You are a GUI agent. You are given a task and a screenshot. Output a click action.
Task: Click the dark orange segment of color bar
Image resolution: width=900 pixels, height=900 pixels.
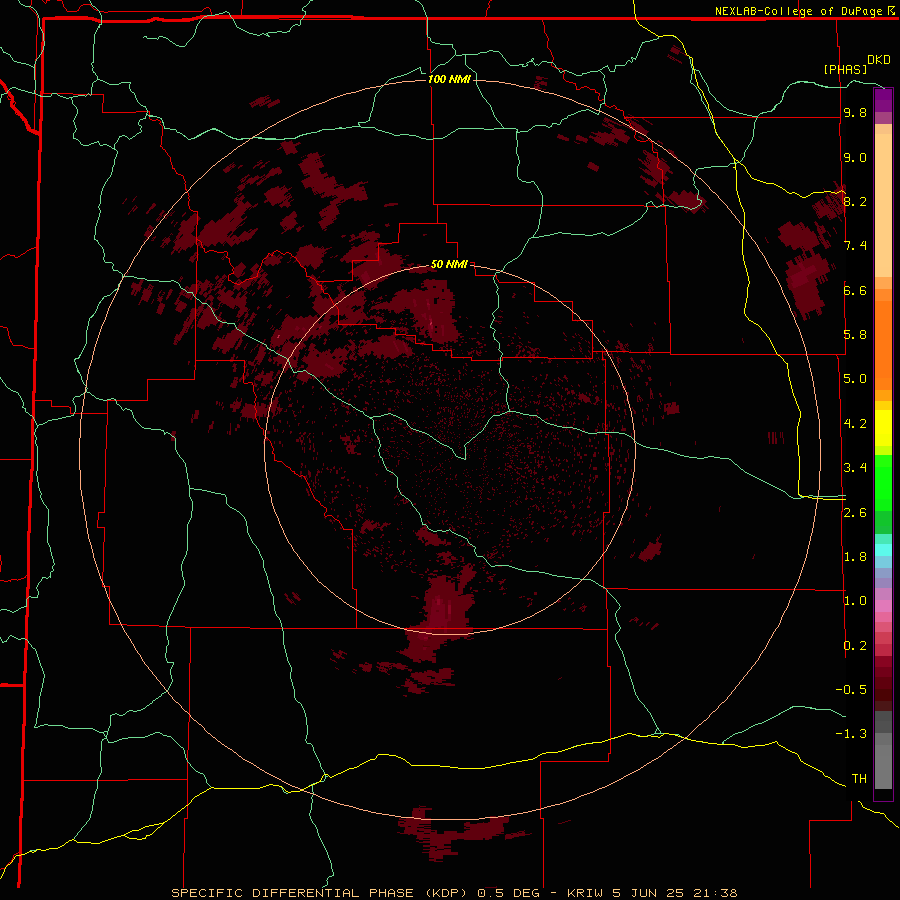[x=883, y=346]
